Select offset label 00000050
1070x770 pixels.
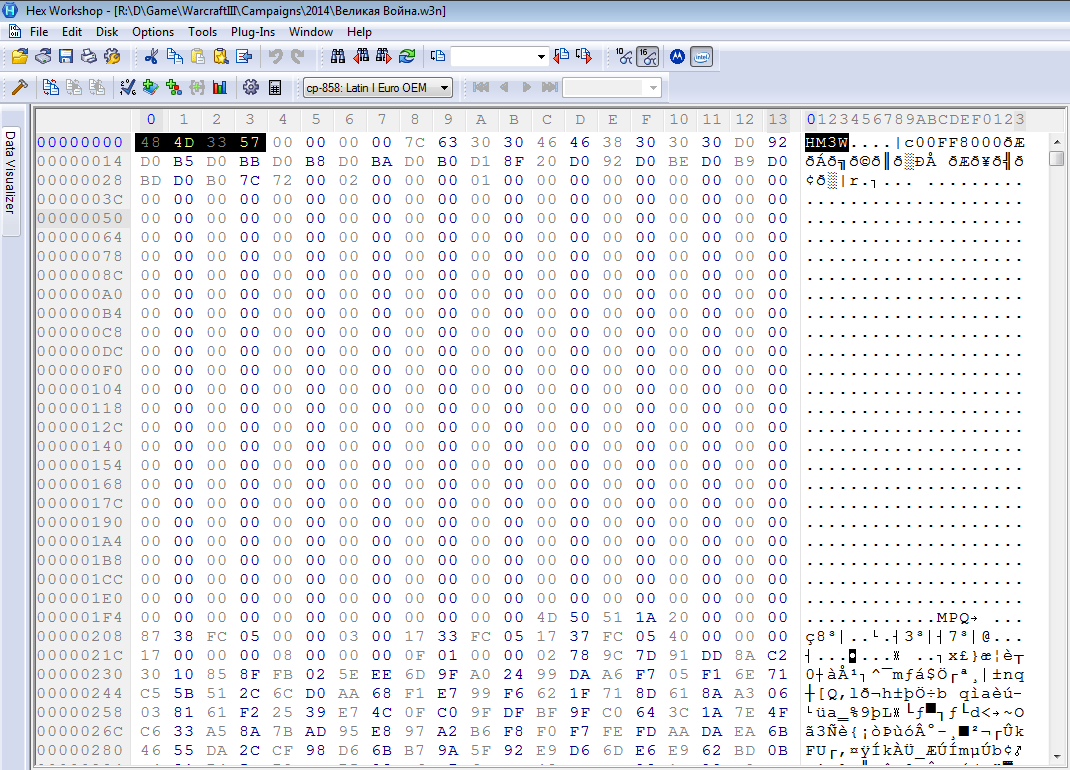point(80,218)
